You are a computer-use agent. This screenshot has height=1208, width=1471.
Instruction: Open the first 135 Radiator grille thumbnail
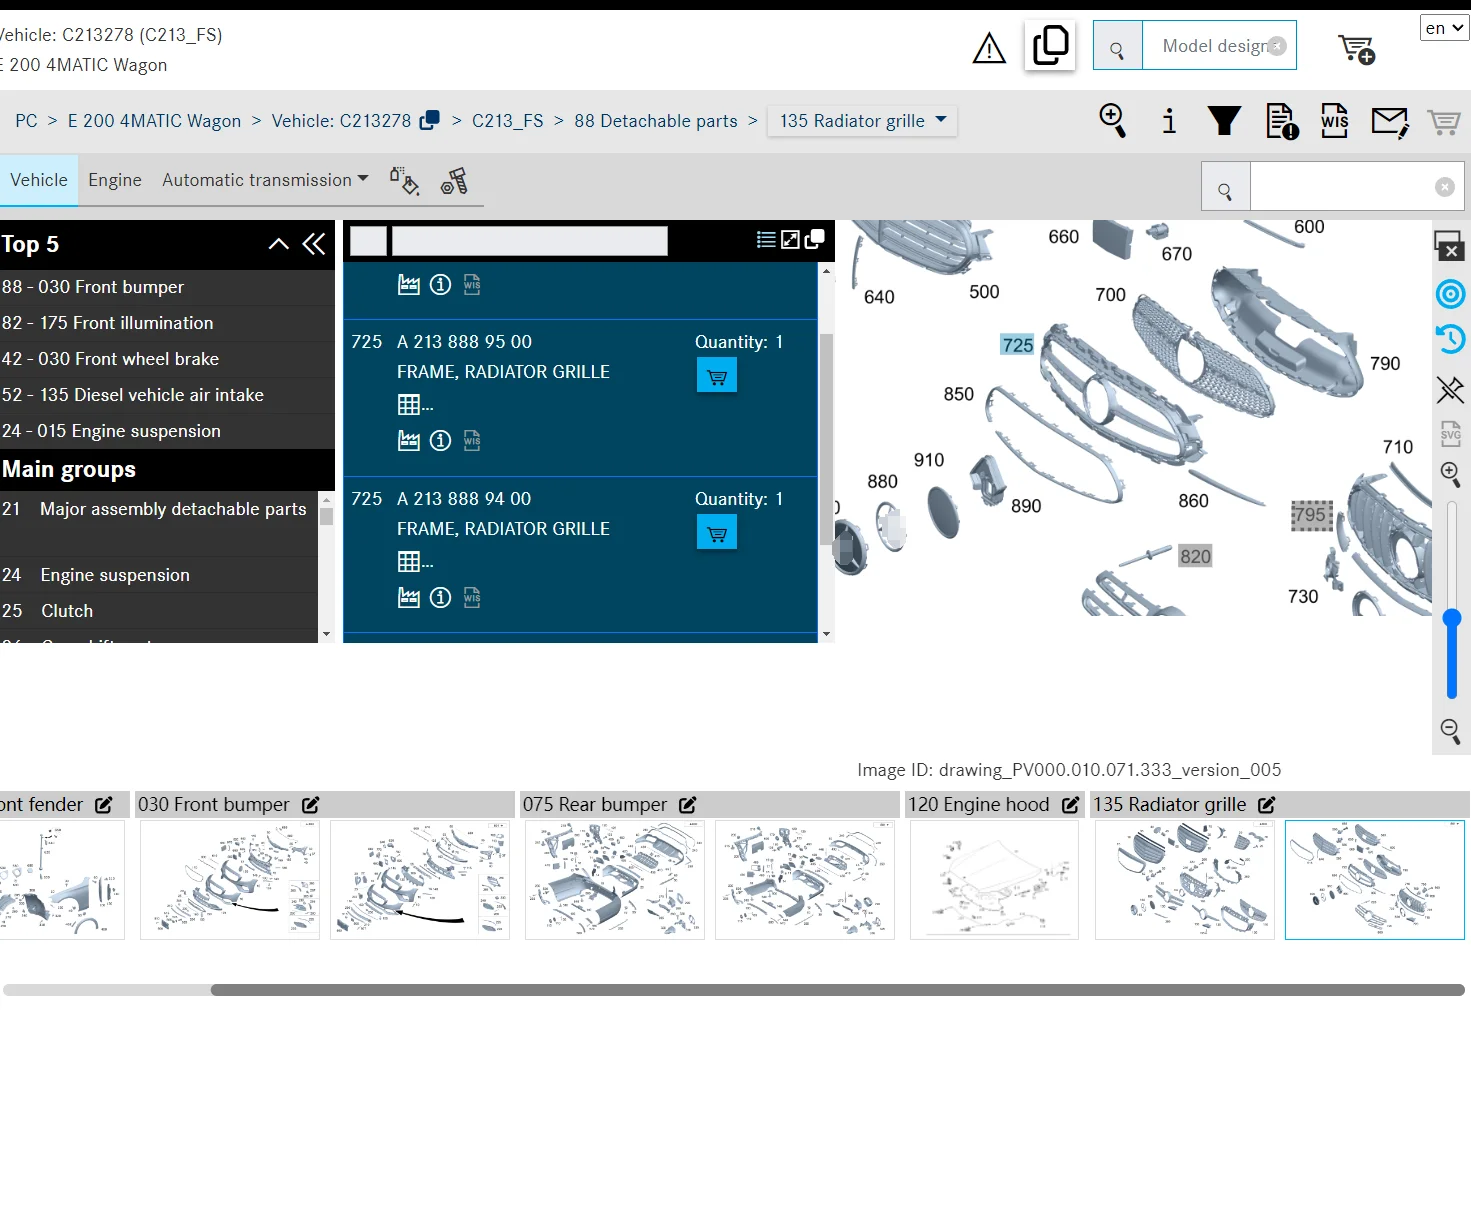[x=1184, y=880]
